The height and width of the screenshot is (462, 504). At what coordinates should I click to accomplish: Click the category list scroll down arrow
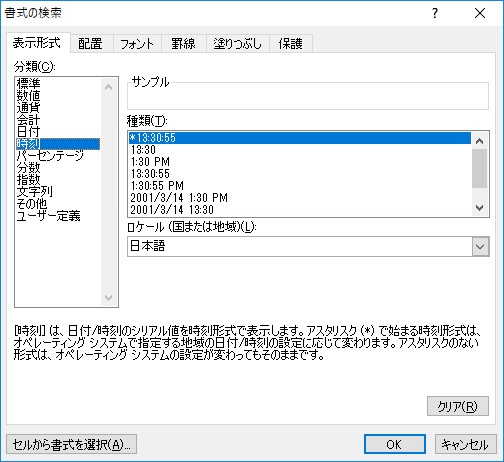click(109, 297)
